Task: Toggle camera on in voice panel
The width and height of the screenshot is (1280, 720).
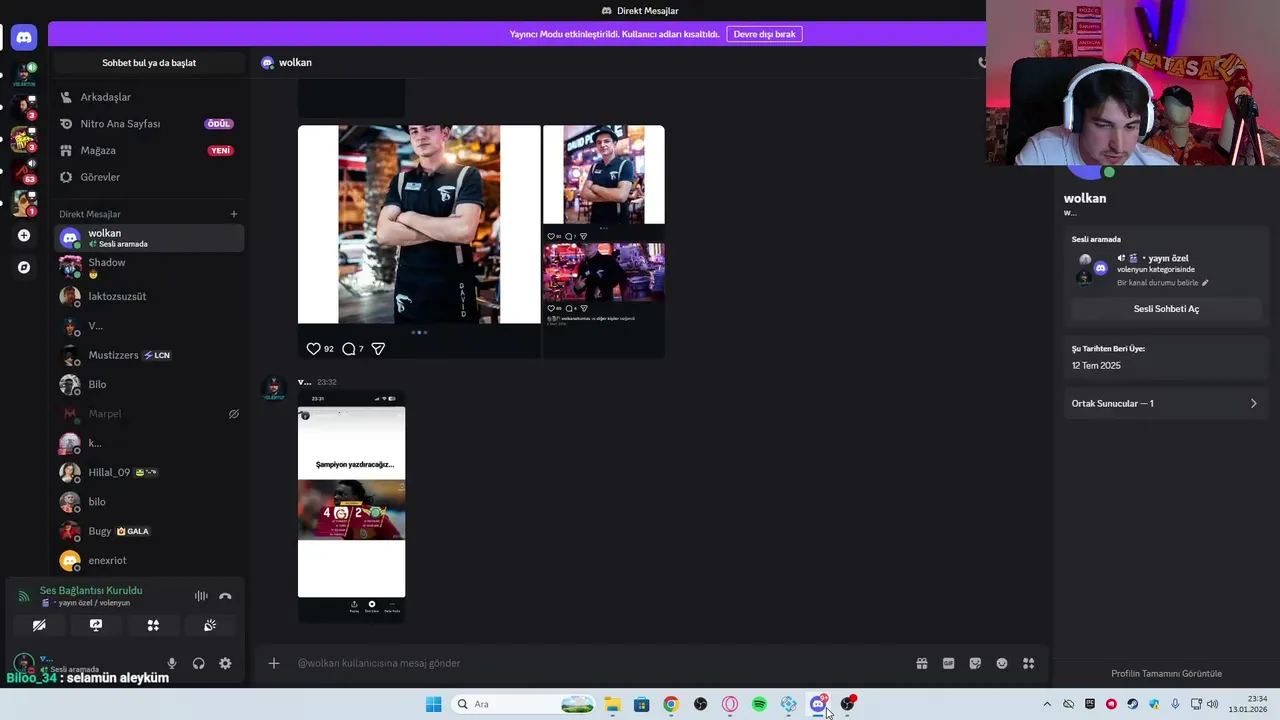Action: pos(39,625)
